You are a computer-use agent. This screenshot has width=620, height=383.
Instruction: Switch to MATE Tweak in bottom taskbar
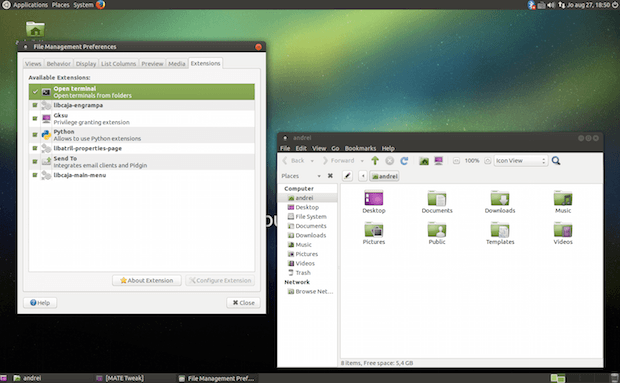[x=120, y=378]
